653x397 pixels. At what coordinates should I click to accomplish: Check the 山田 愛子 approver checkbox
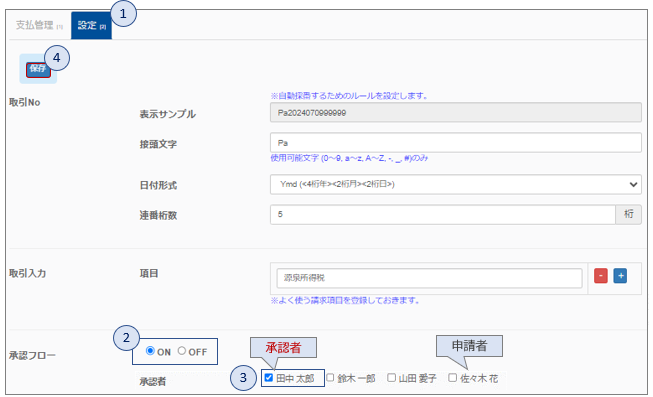[x=391, y=377]
